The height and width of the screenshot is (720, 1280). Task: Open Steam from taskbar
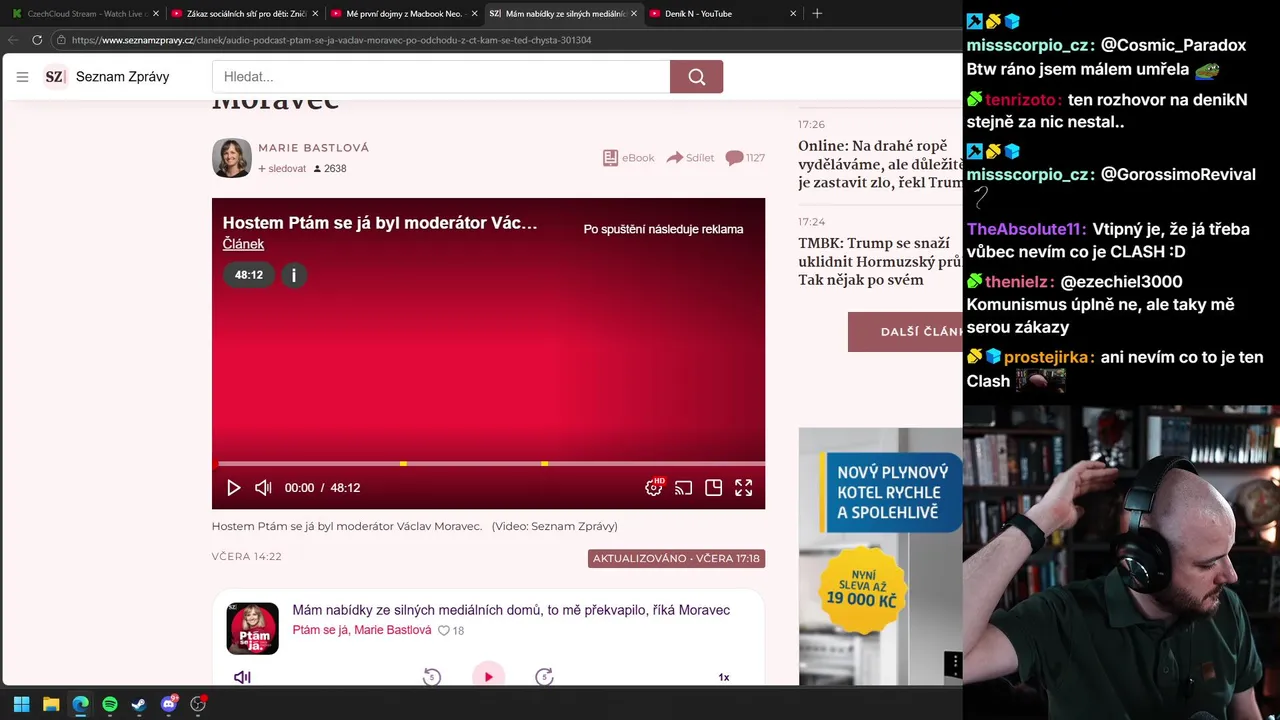click(x=139, y=704)
